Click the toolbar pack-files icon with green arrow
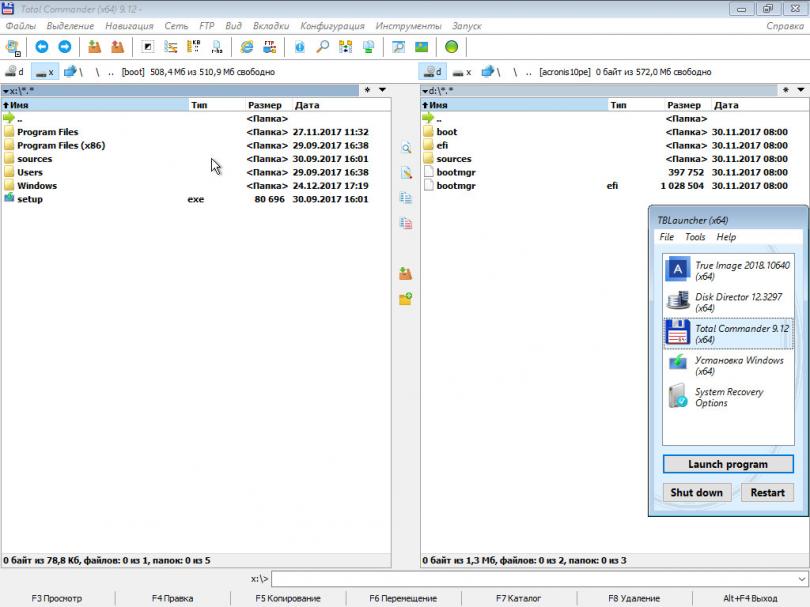The width and height of the screenshot is (810, 607). [x=94, y=47]
